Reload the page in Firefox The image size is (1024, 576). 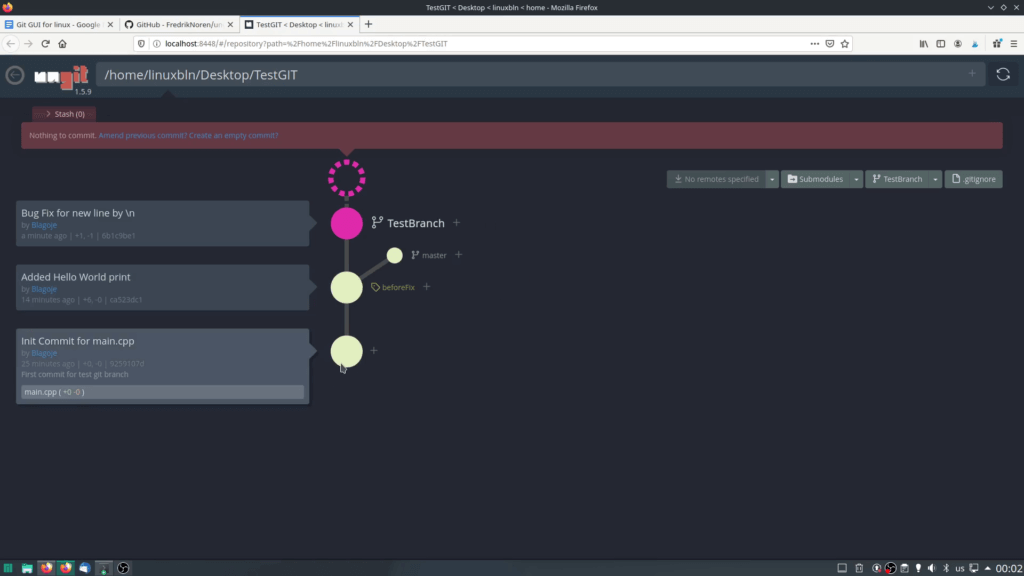point(45,44)
